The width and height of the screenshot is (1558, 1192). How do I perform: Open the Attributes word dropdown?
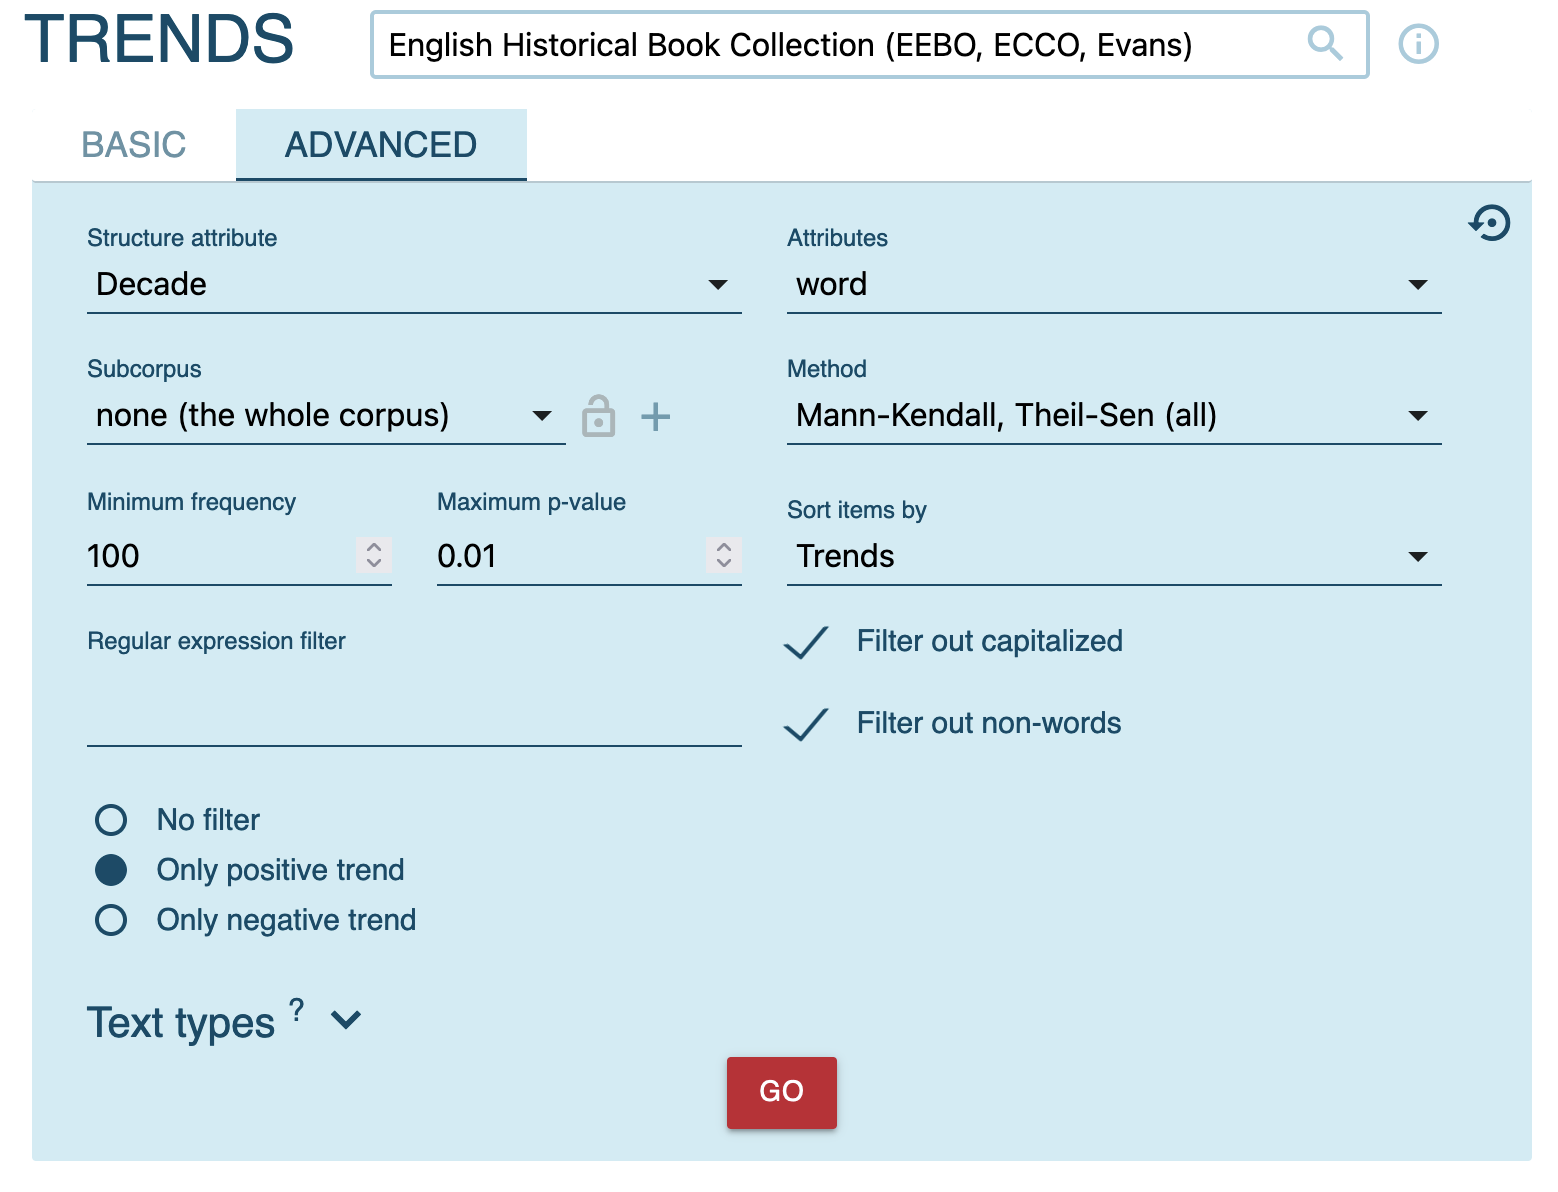point(1113,285)
